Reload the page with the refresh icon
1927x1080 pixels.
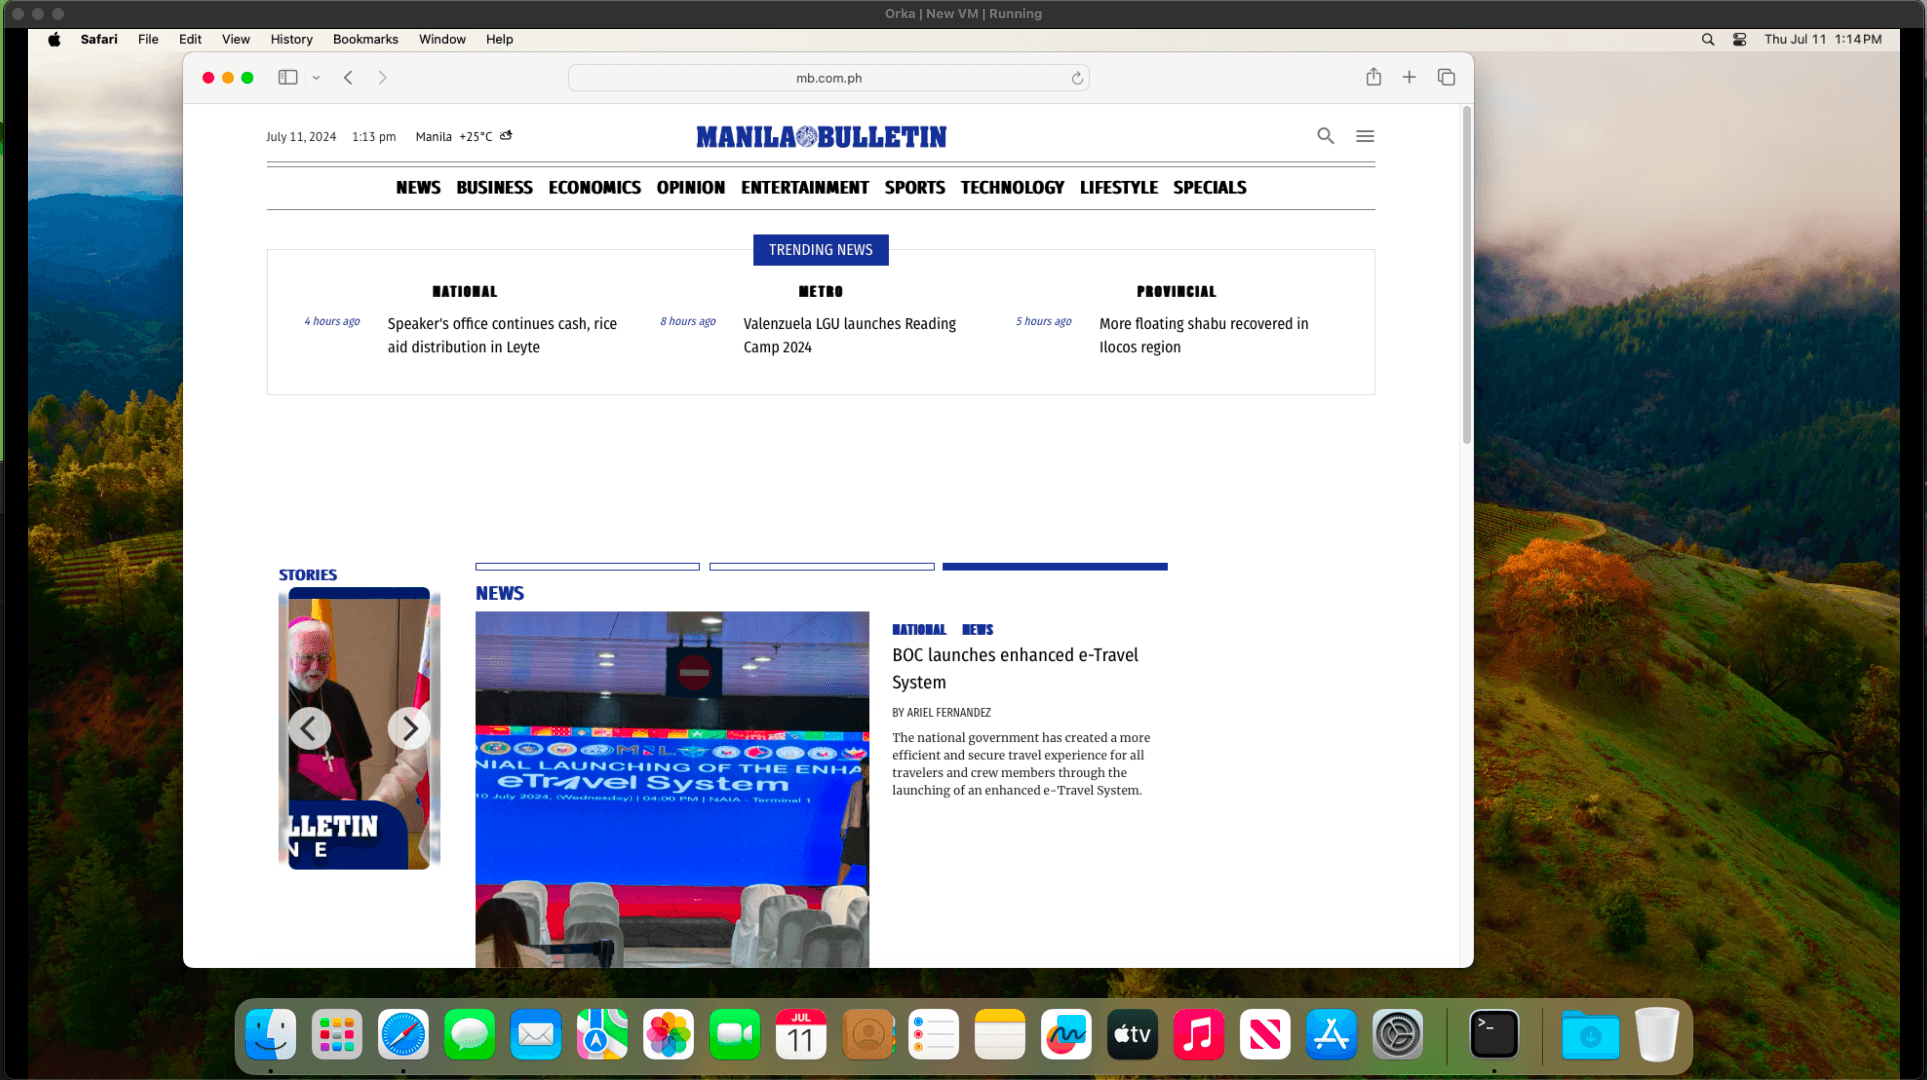pos(1077,78)
